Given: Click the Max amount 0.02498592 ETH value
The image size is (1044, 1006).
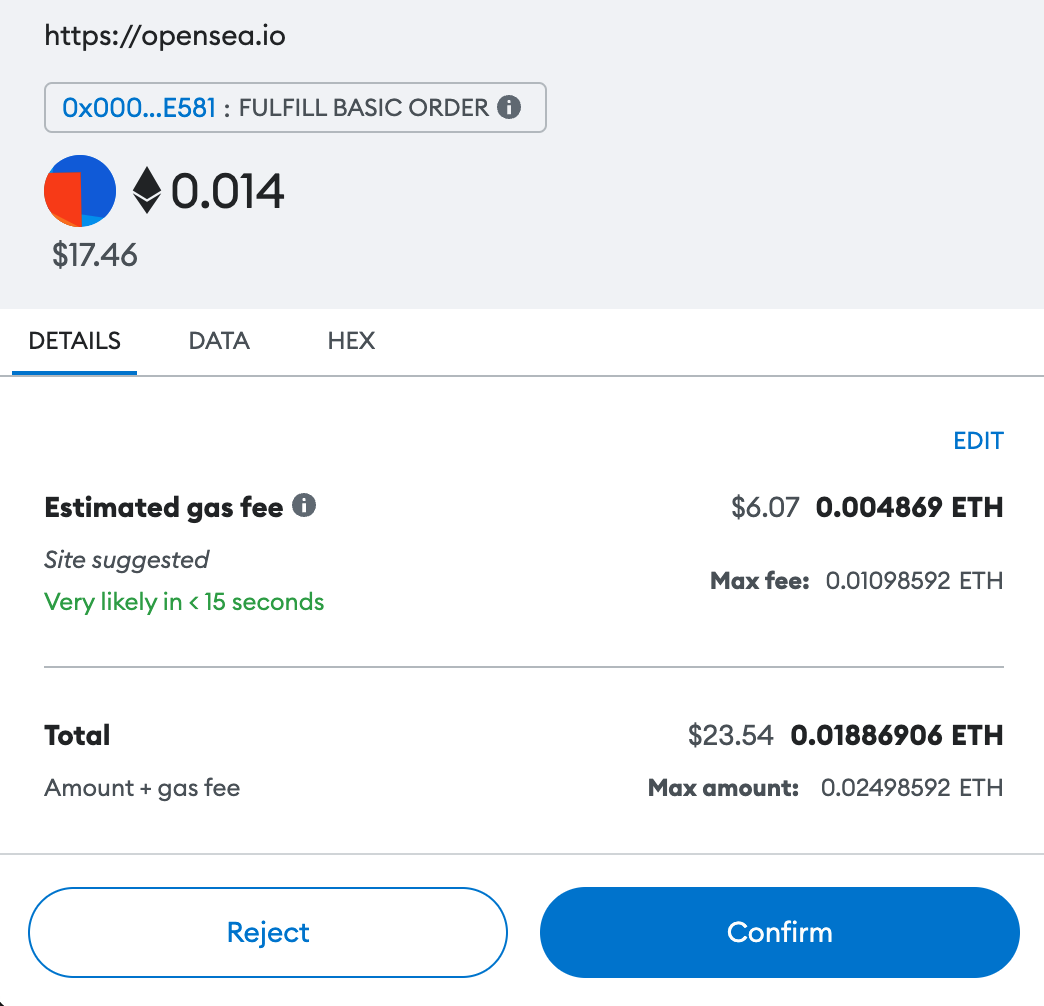Looking at the screenshot, I should pyautogui.click(x=912, y=788).
